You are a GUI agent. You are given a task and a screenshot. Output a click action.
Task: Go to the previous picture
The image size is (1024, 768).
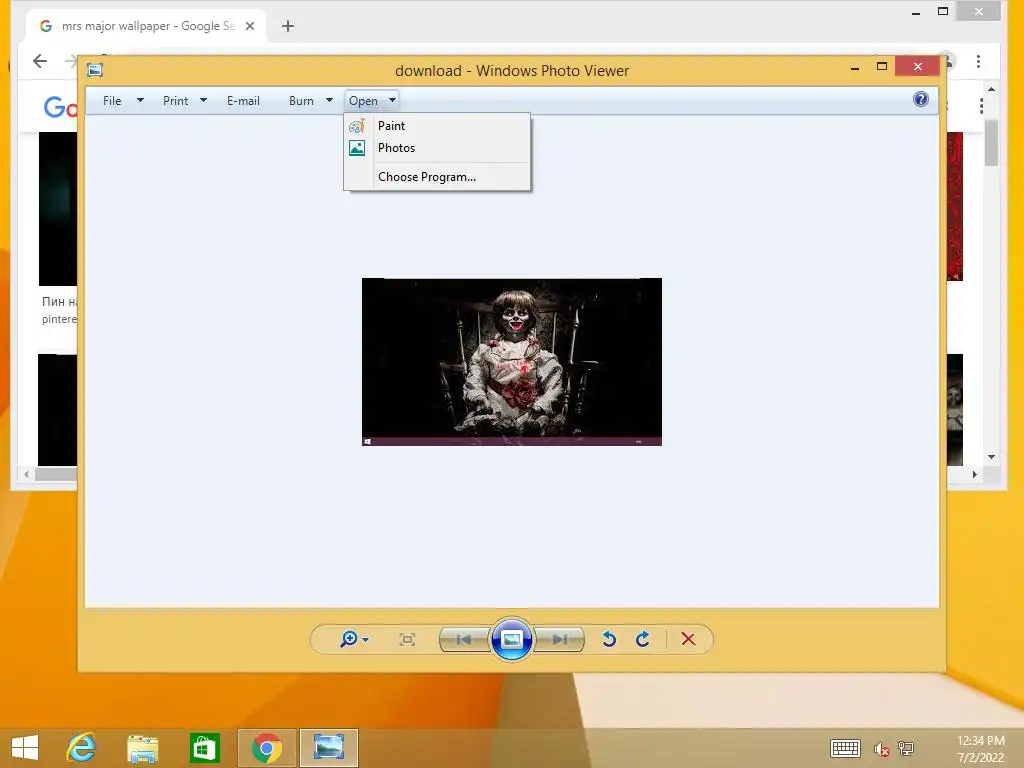point(464,639)
